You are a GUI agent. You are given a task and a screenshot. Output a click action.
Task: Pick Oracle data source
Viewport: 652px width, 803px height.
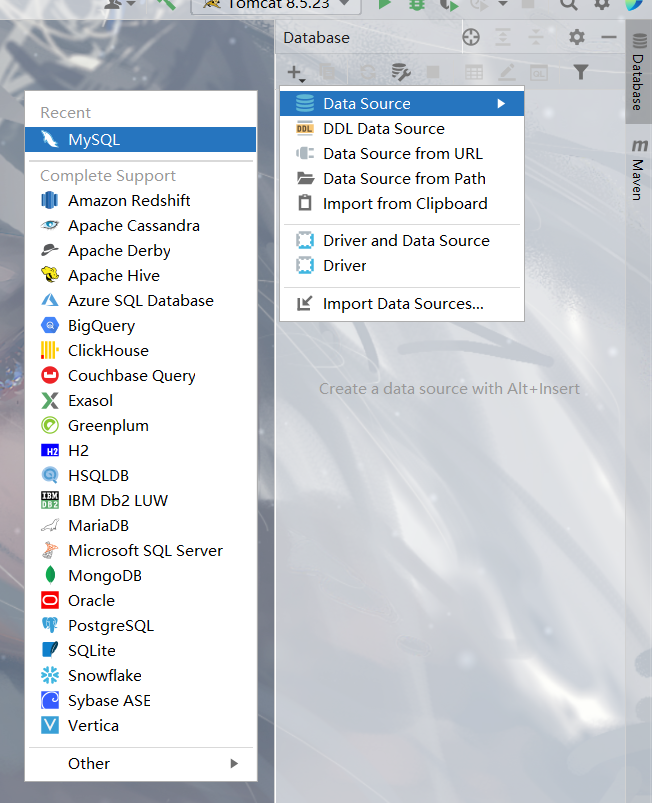click(140, 601)
